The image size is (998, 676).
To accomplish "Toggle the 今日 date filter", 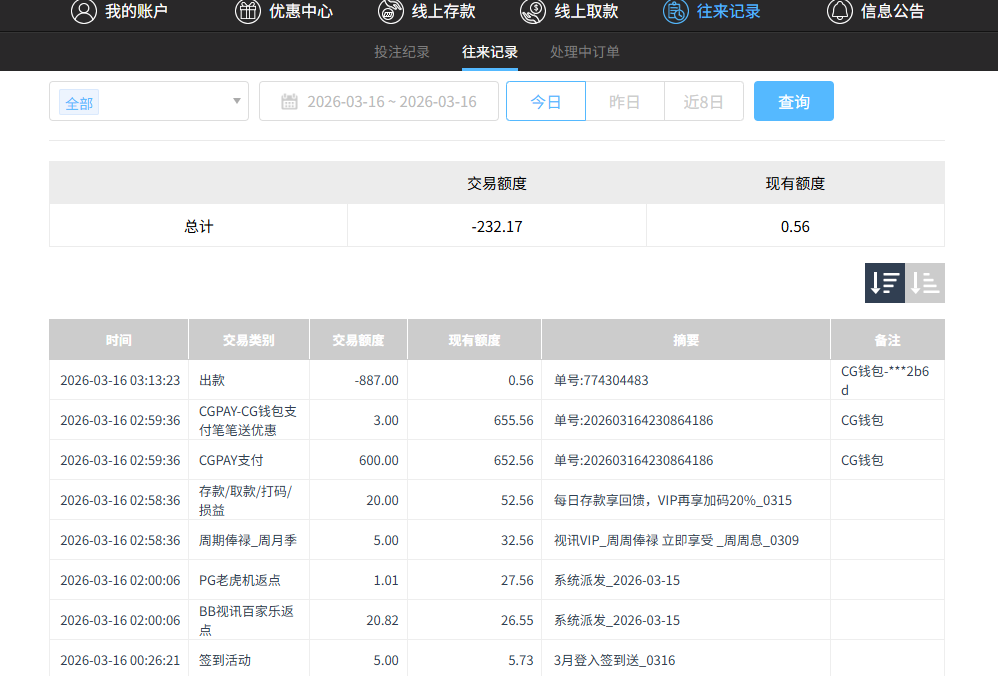I will (545, 100).
